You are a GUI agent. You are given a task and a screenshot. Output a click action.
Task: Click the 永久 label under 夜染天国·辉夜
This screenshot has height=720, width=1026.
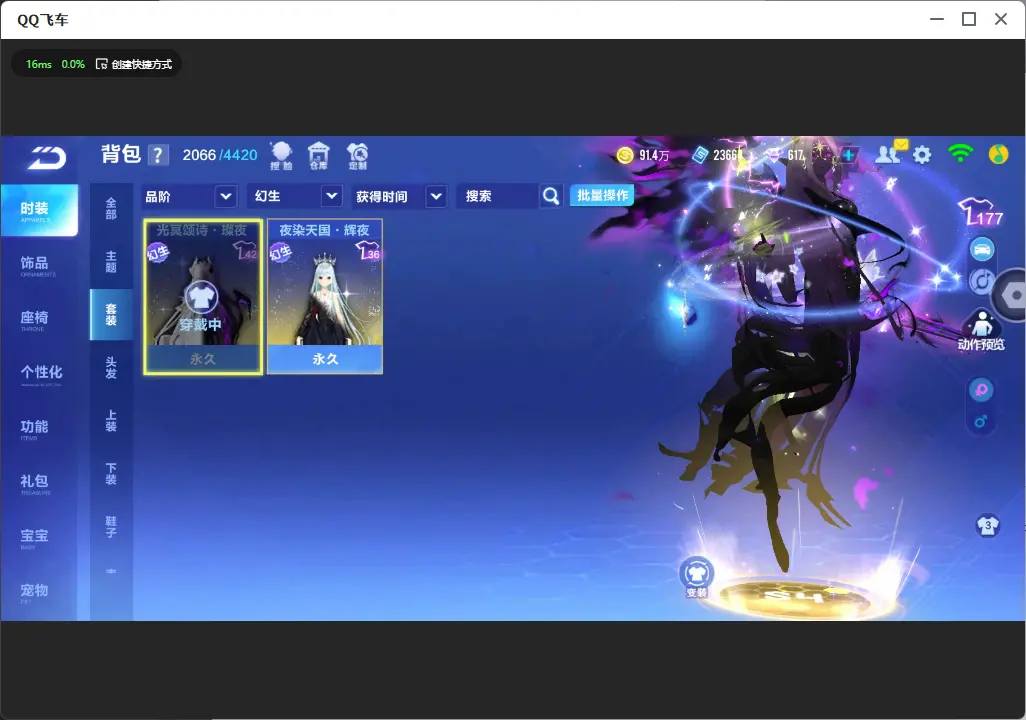pos(325,359)
